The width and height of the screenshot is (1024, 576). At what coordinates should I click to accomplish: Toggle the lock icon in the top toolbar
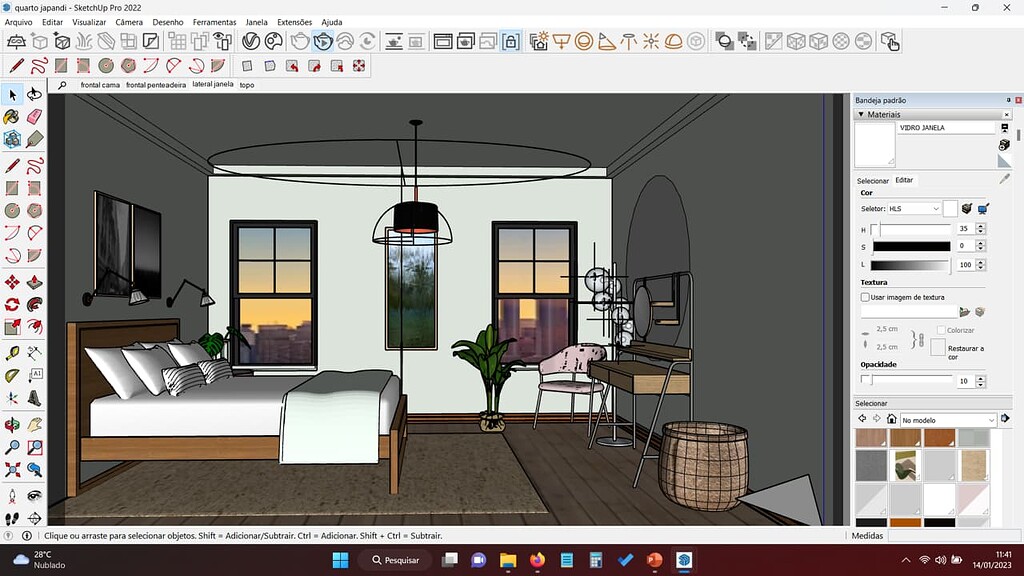(x=510, y=42)
